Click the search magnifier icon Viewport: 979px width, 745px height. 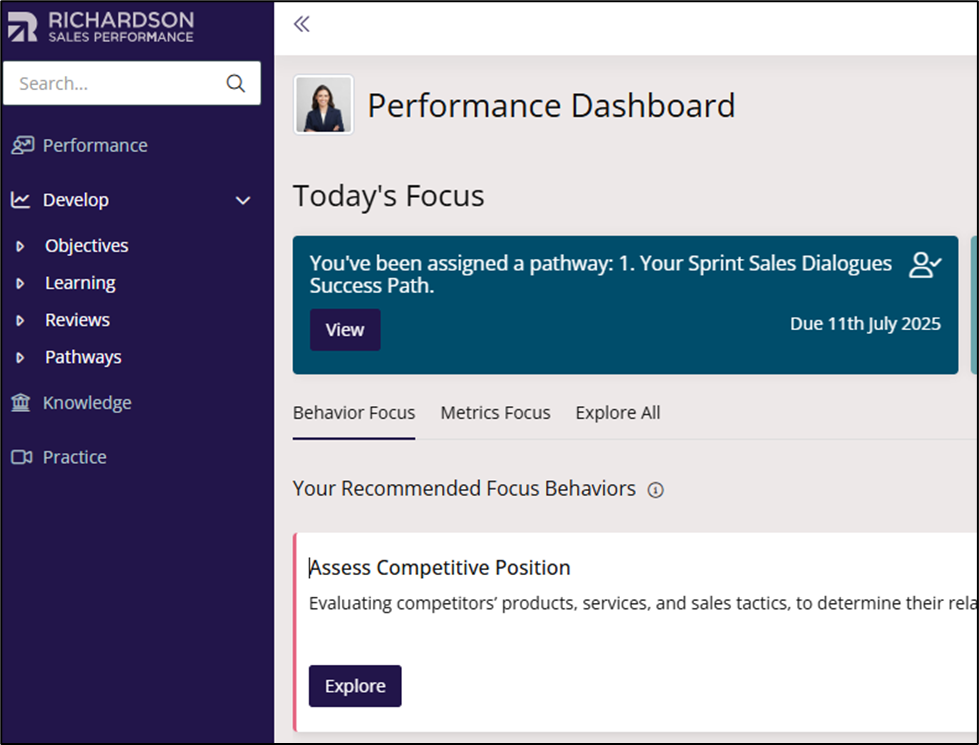235,83
